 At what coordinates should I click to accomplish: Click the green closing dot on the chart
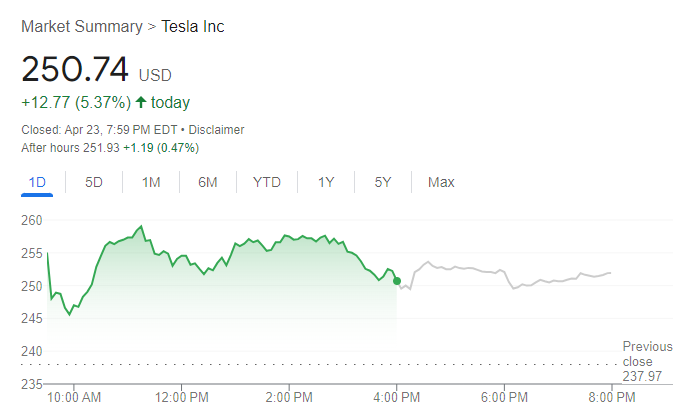click(x=397, y=281)
